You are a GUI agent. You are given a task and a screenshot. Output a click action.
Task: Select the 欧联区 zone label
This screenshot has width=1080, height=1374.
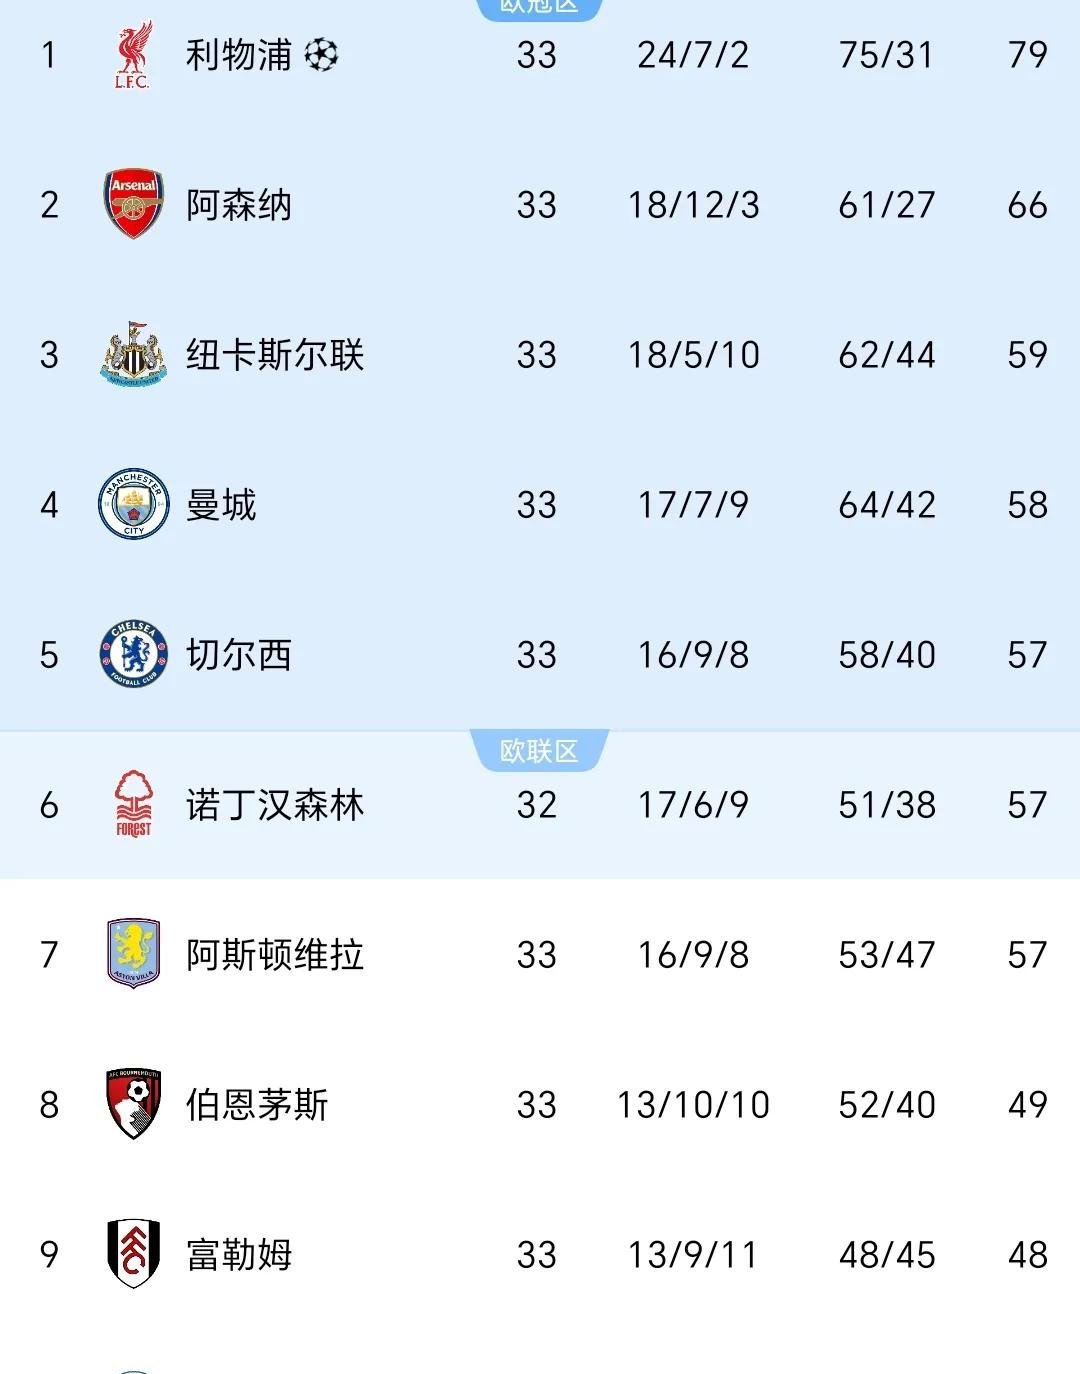point(539,751)
